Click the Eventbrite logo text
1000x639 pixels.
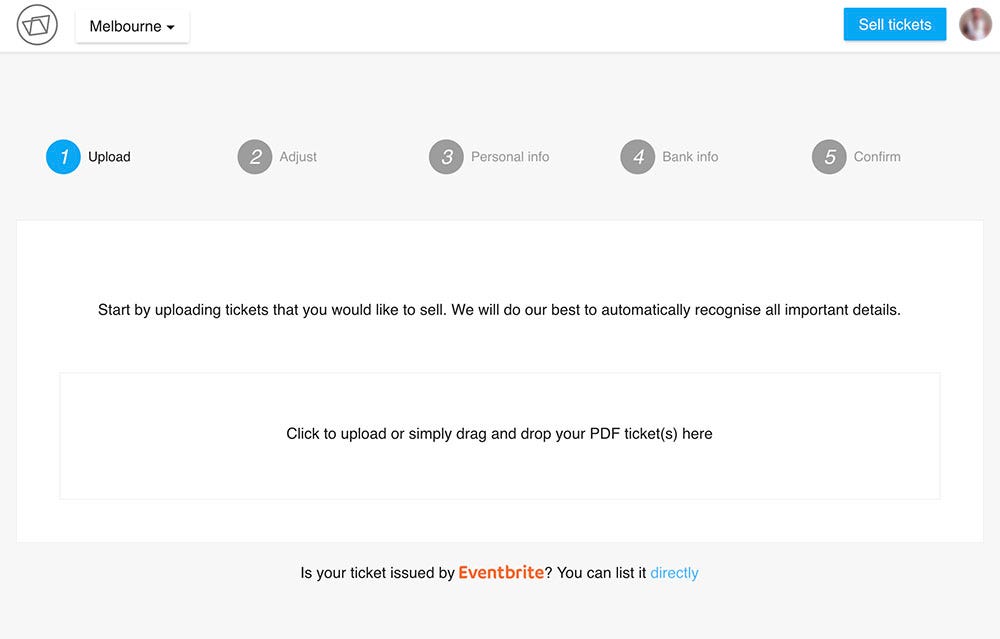501,572
